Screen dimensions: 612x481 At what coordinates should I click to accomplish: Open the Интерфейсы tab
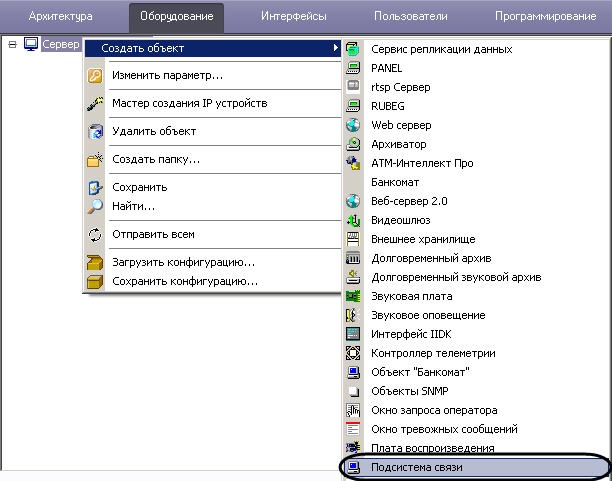pyautogui.click(x=293, y=17)
